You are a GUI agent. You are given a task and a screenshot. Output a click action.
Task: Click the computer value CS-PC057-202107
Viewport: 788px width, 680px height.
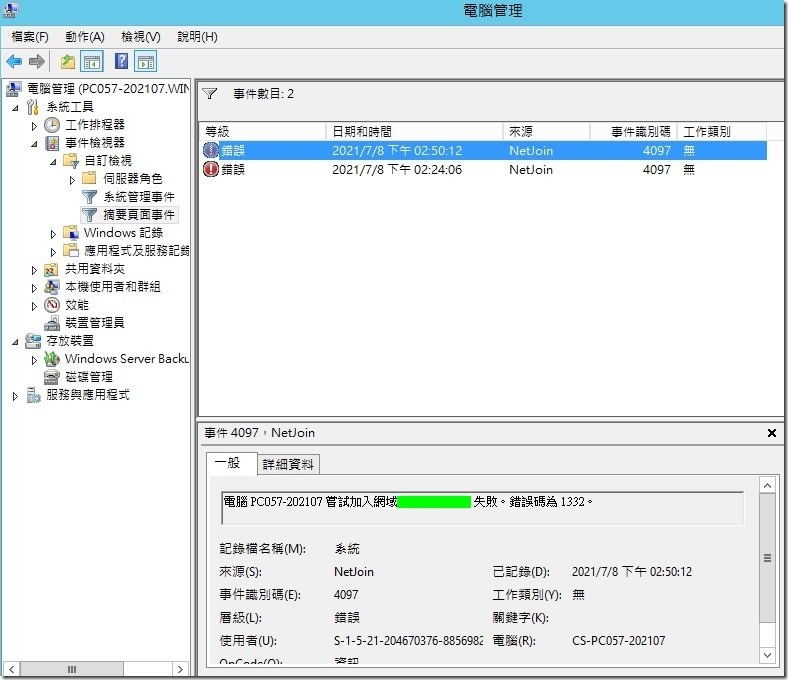coord(619,641)
